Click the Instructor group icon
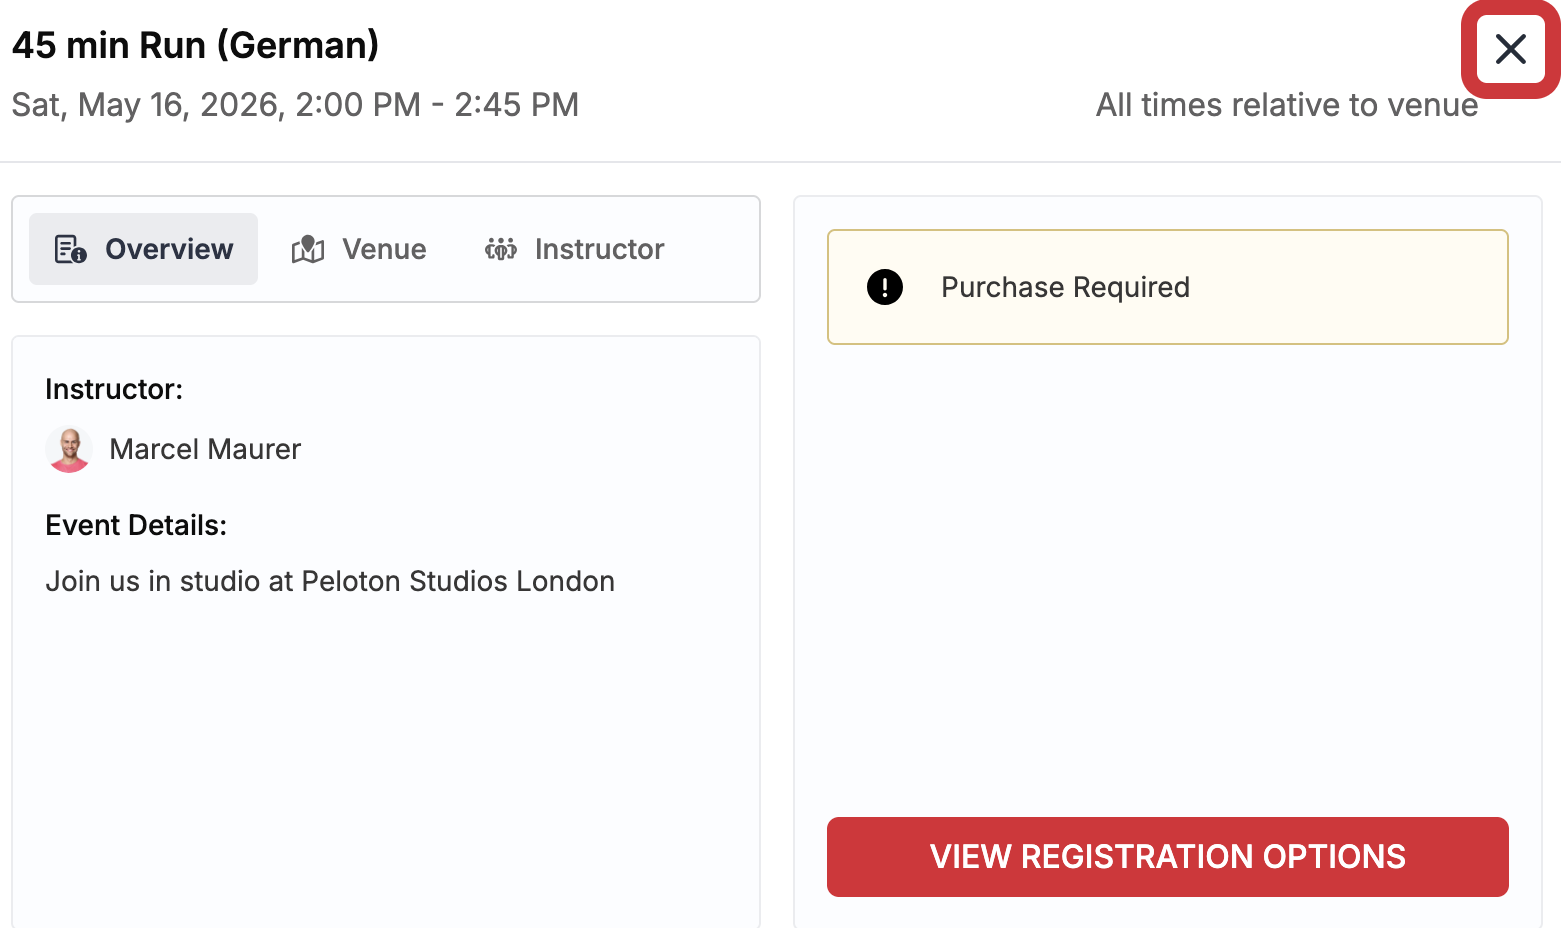The width and height of the screenshot is (1561, 928). pos(501,249)
